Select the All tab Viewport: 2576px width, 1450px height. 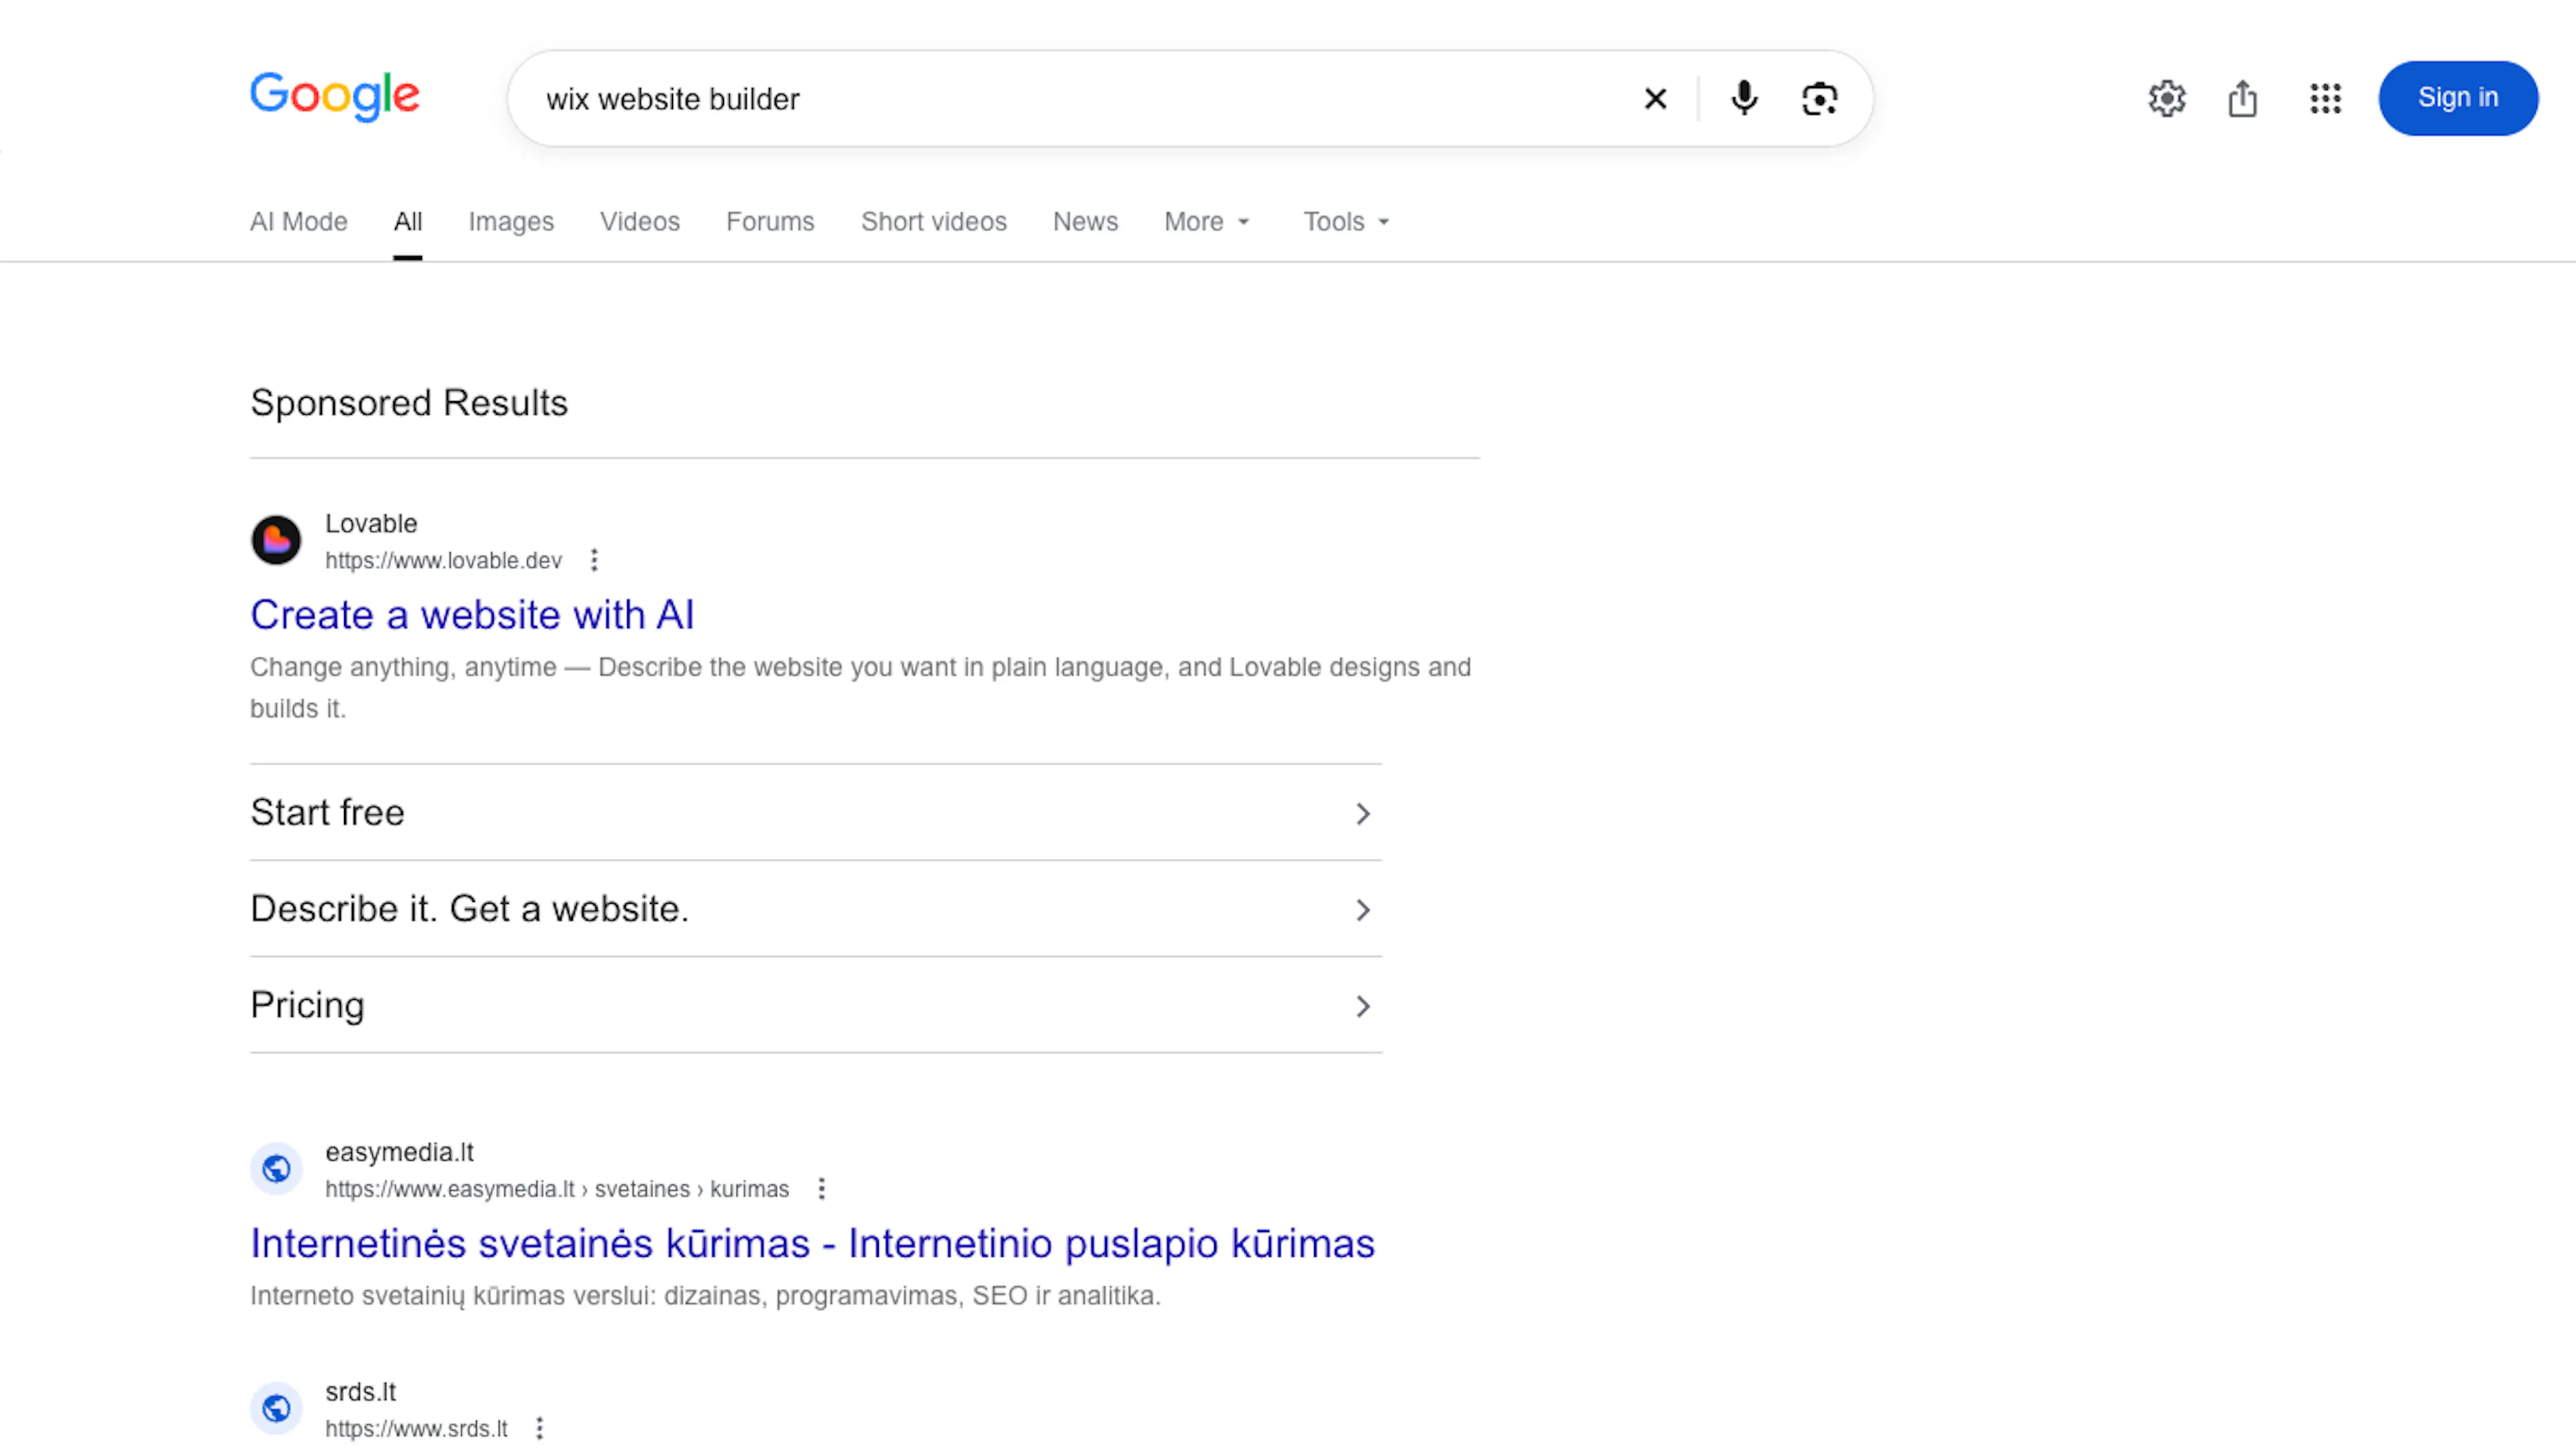coord(407,222)
